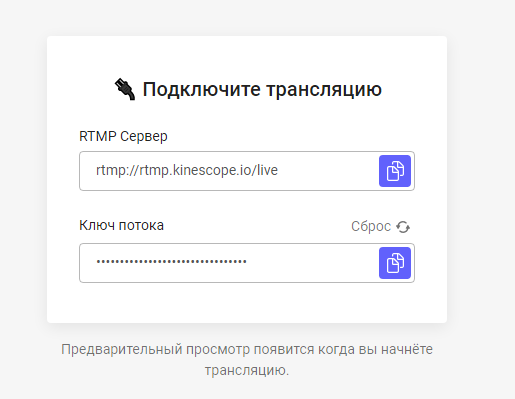The height and width of the screenshot is (399, 515).
Task: Copy the RTMP server URL to clipboard
Action: 395,171
